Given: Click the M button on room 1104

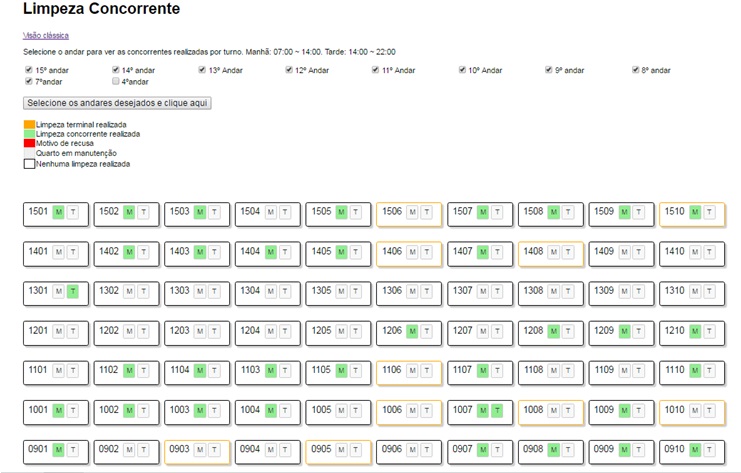Looking at the screenshot, I should (199, 370).
